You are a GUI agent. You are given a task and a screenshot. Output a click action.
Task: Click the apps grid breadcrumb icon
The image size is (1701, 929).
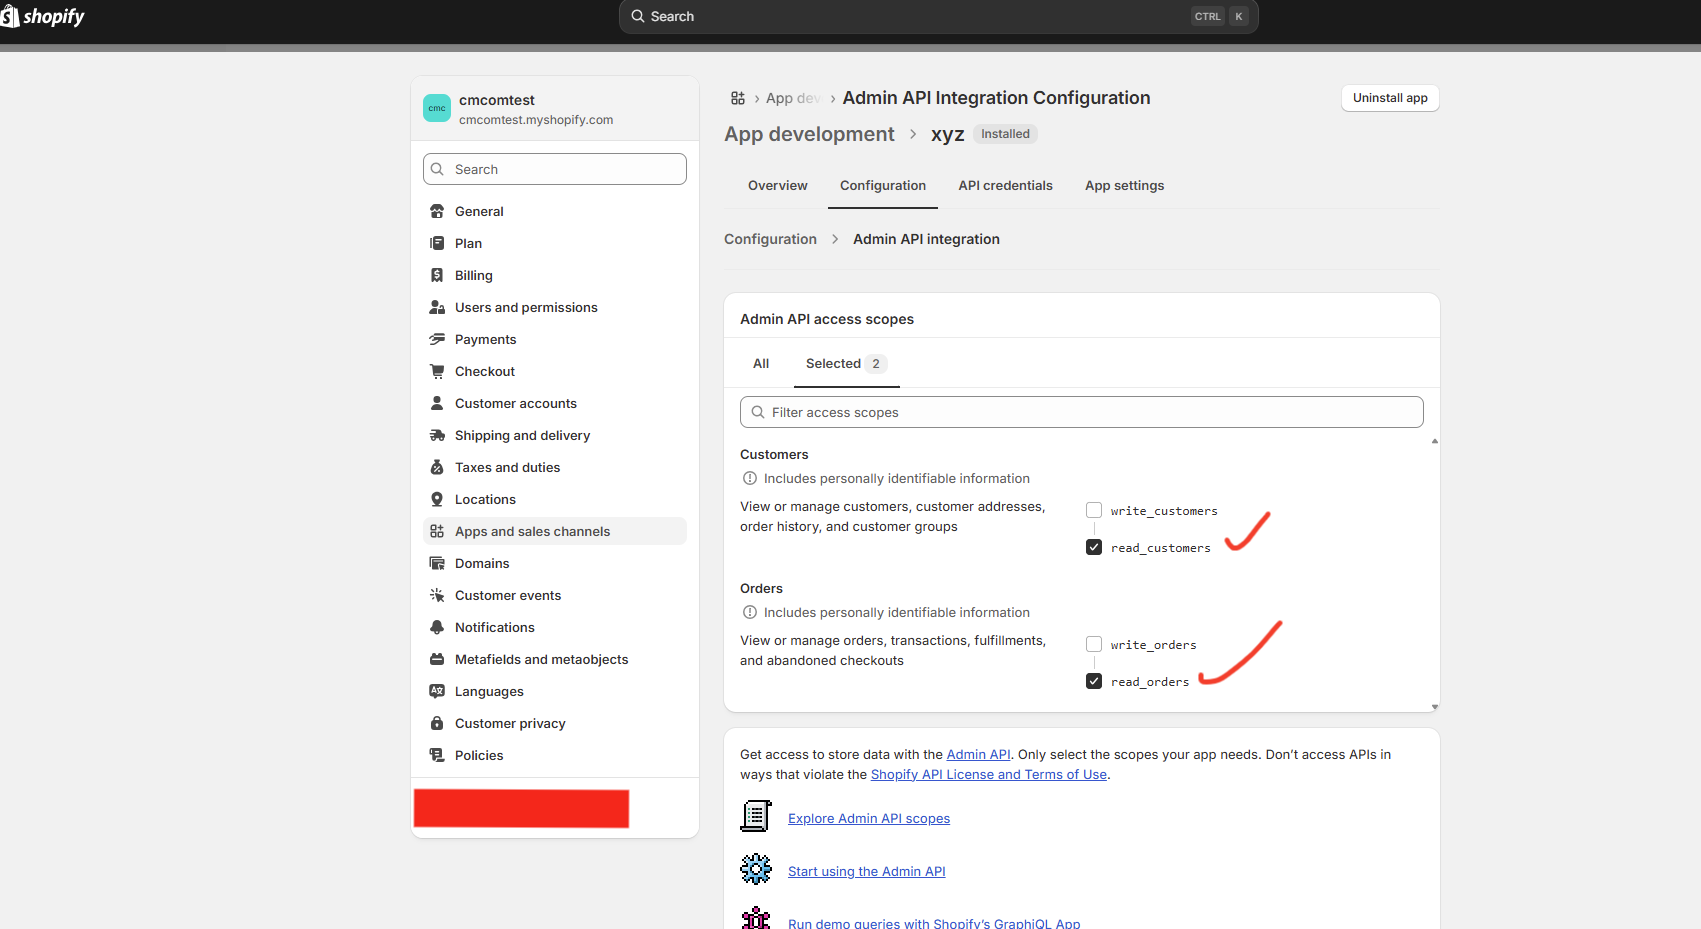(x=738, y=98)
